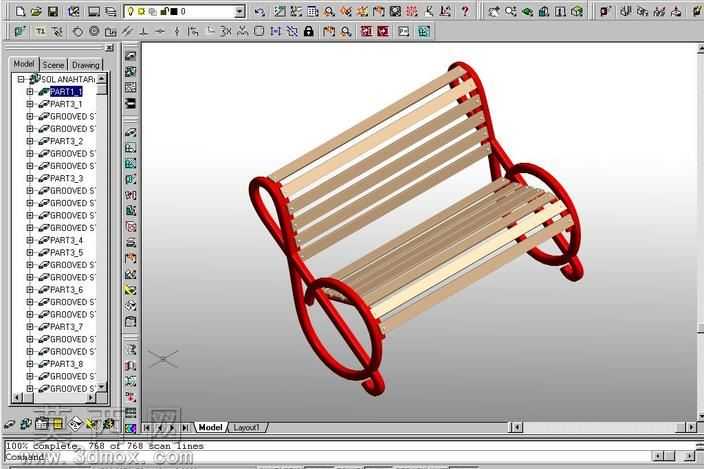The height and width of the screenshot is (469, 704).
Task: Click the yellow arrow icon in the vertical toolbar
Action: click(131, 290)
